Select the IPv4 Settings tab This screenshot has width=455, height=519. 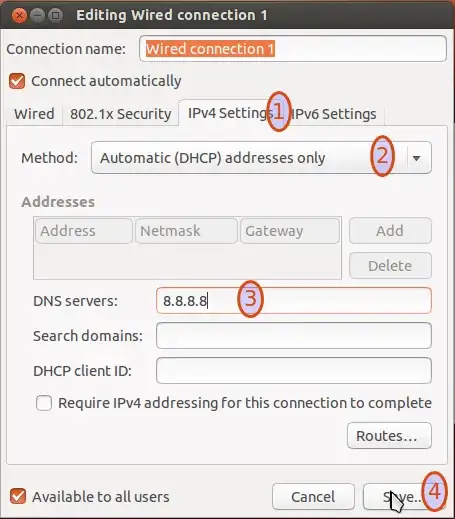pos(230,113)
